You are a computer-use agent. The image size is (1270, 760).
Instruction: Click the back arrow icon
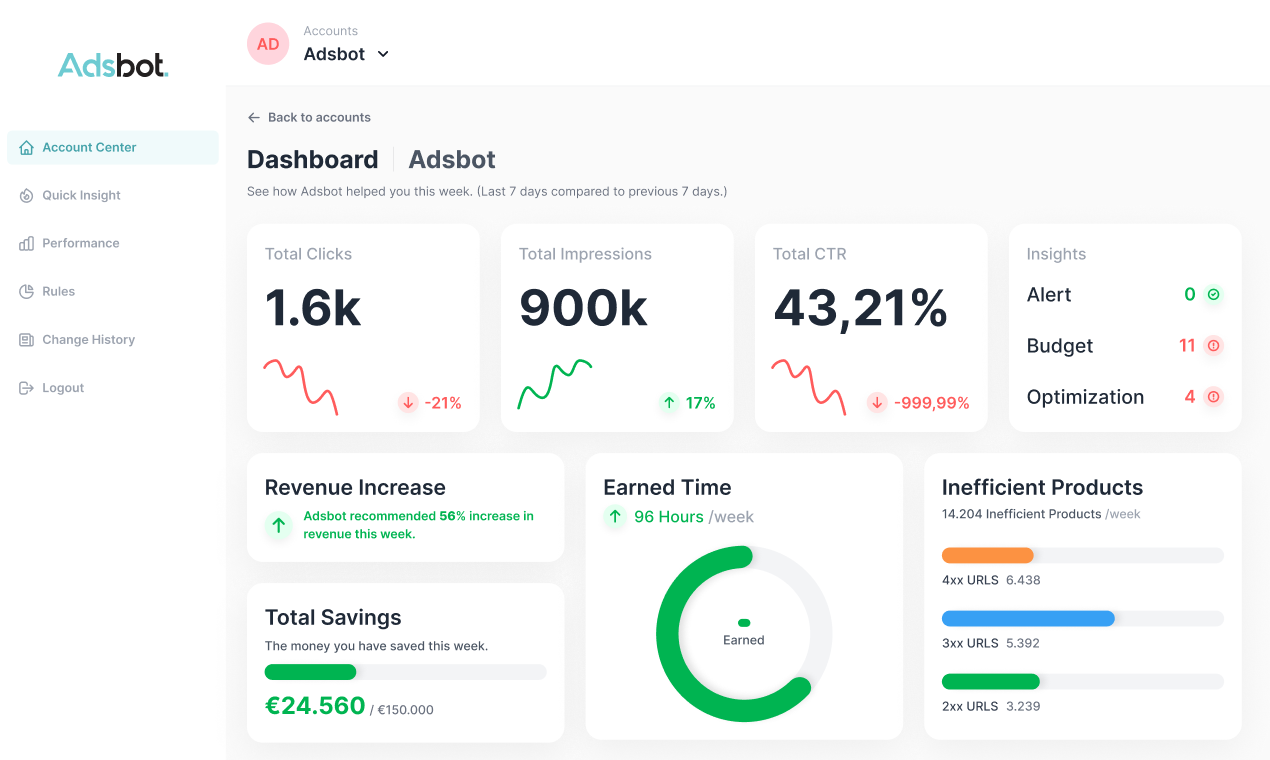tap(254, 117)
